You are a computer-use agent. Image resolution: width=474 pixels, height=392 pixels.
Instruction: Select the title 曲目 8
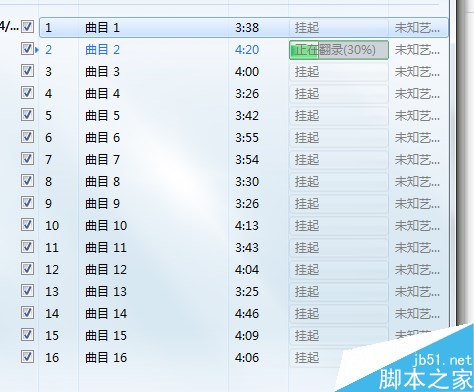coord(102,182)
